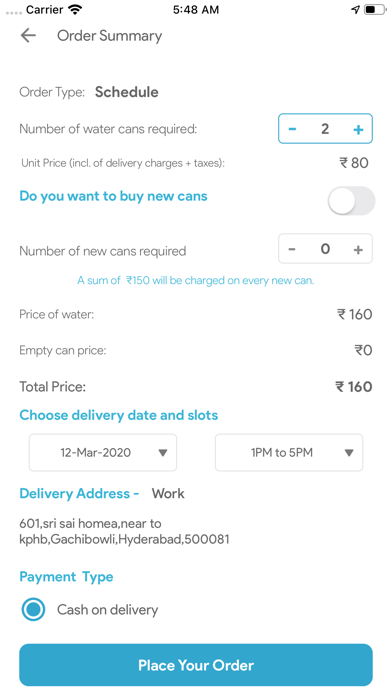This screenshot has height=696, width=392.
Task: Tap the back arrow beside Order Summary
Action: [x=28, y=36]
